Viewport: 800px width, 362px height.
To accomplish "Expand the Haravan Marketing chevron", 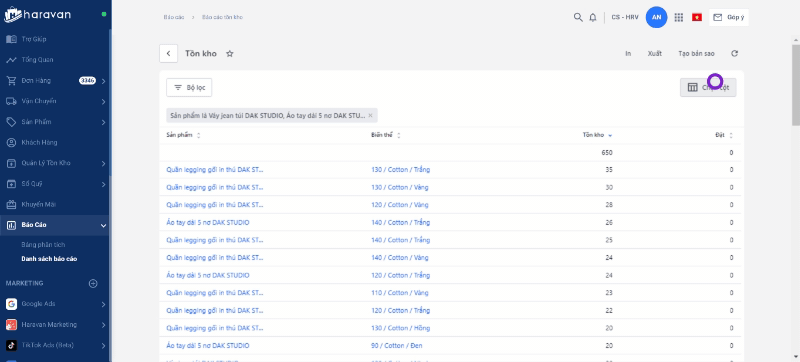I will 103,325.
